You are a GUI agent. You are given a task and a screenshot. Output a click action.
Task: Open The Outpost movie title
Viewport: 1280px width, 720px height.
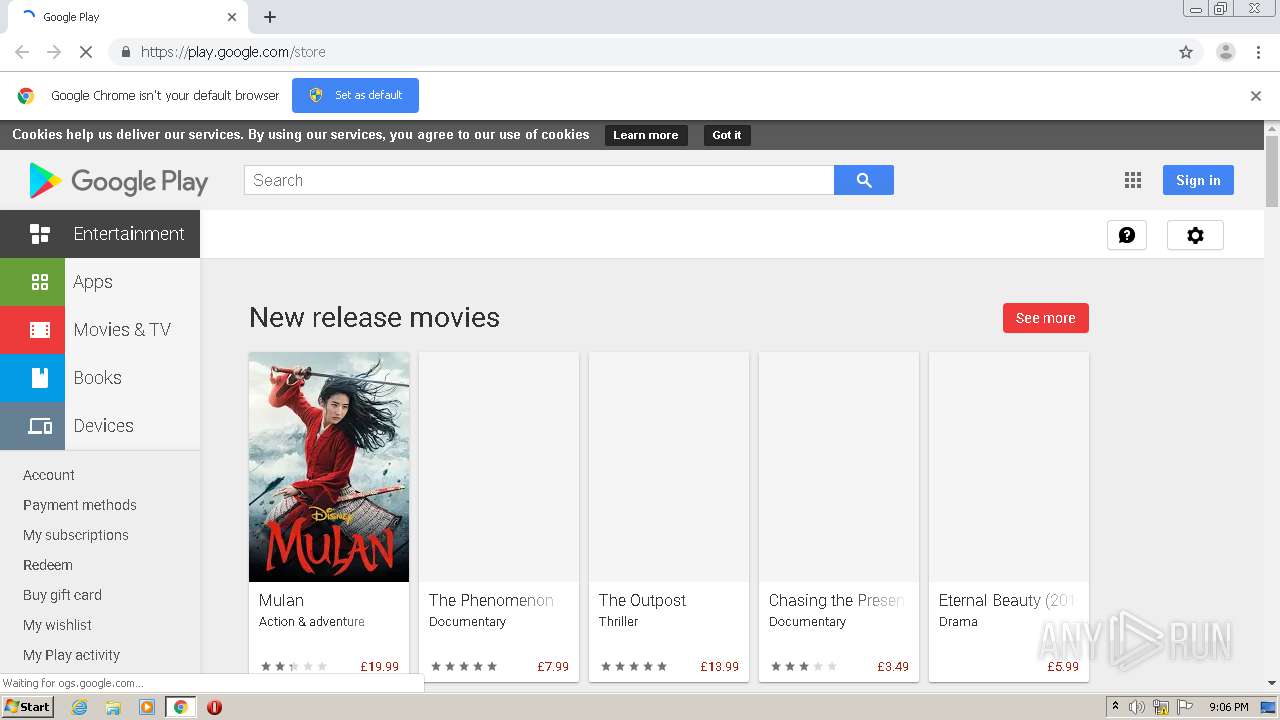click(x=642, y=600)
